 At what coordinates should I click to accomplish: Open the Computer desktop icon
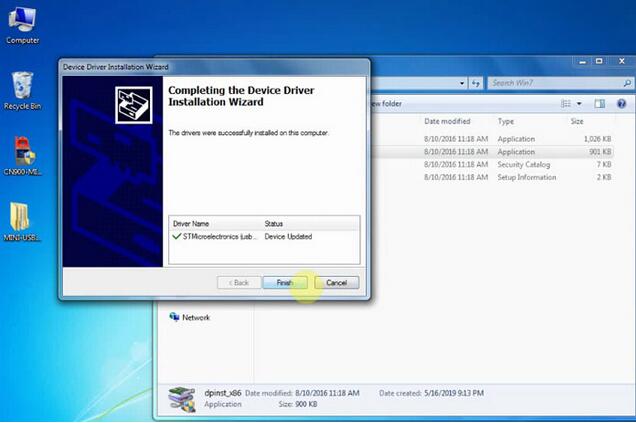(x=22, y=26)
